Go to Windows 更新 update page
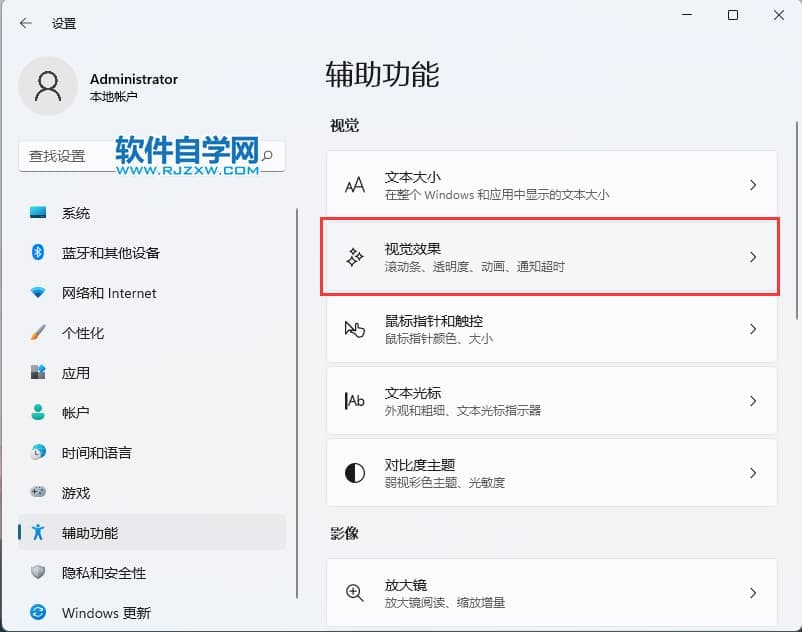The image size is (802, 632). 105,613
